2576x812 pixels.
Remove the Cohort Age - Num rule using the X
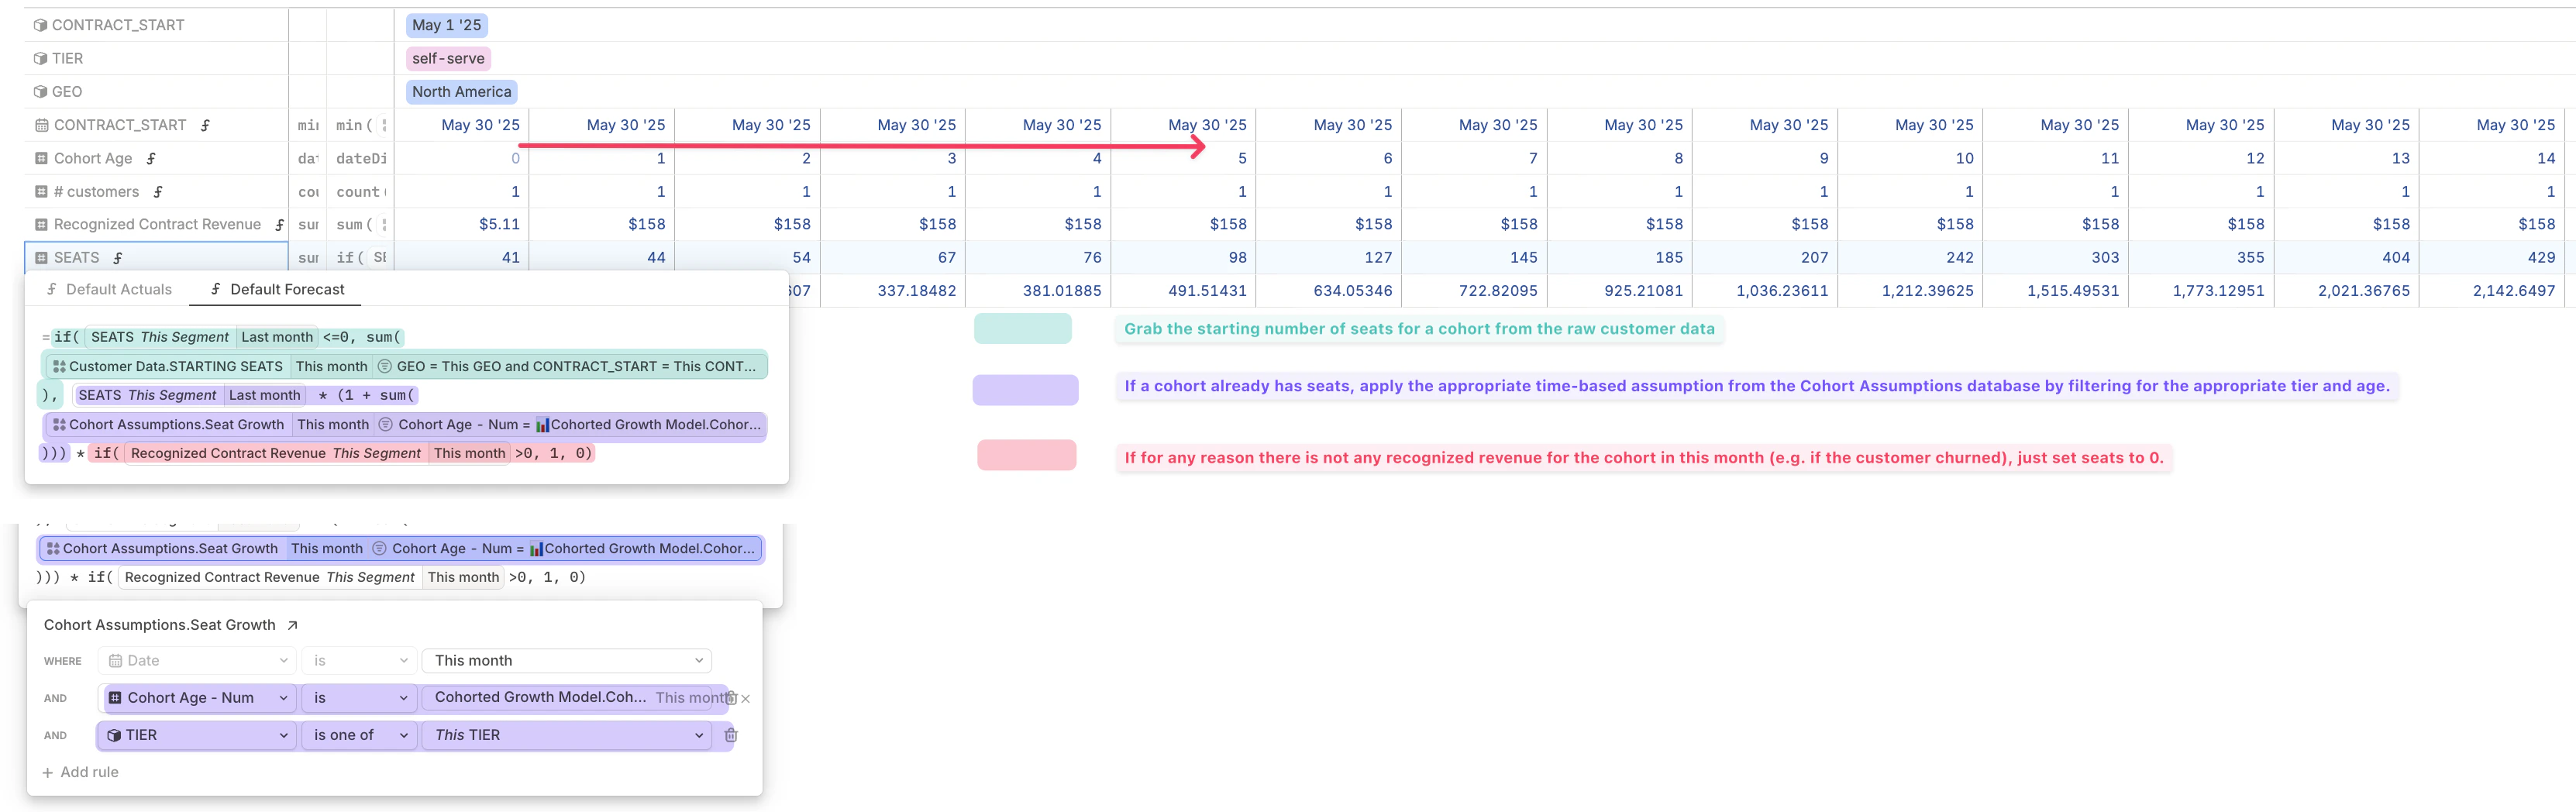(x=746, y=699)
